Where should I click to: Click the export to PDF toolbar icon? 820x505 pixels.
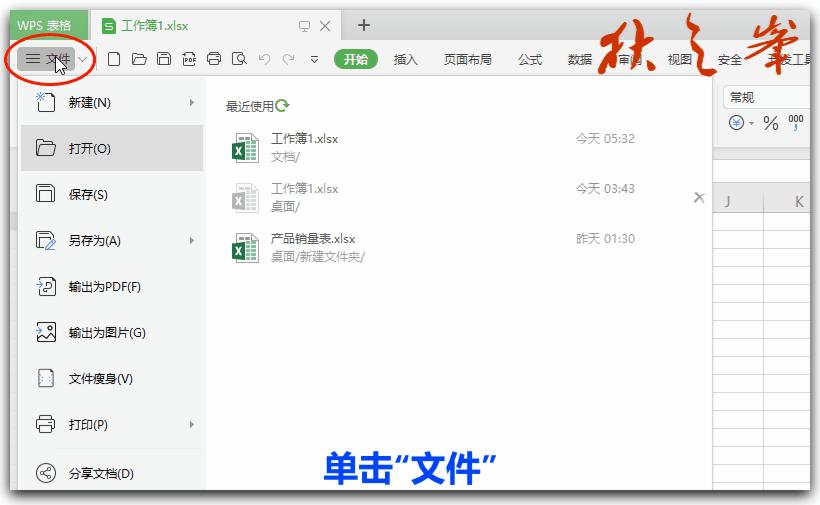click(189, 59)
